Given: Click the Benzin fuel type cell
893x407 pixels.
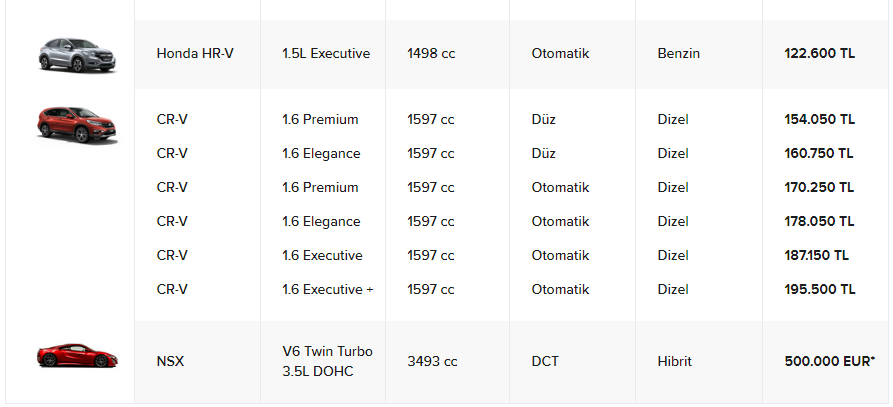Looking at the screenshot, I should [x=678, y=54].
